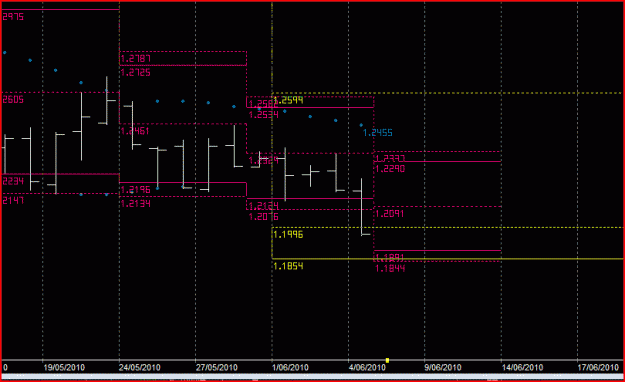Select the yellow 1.2599 price label
The width and height of the screenshot is (625, 382).
click(x=289, y=100)
